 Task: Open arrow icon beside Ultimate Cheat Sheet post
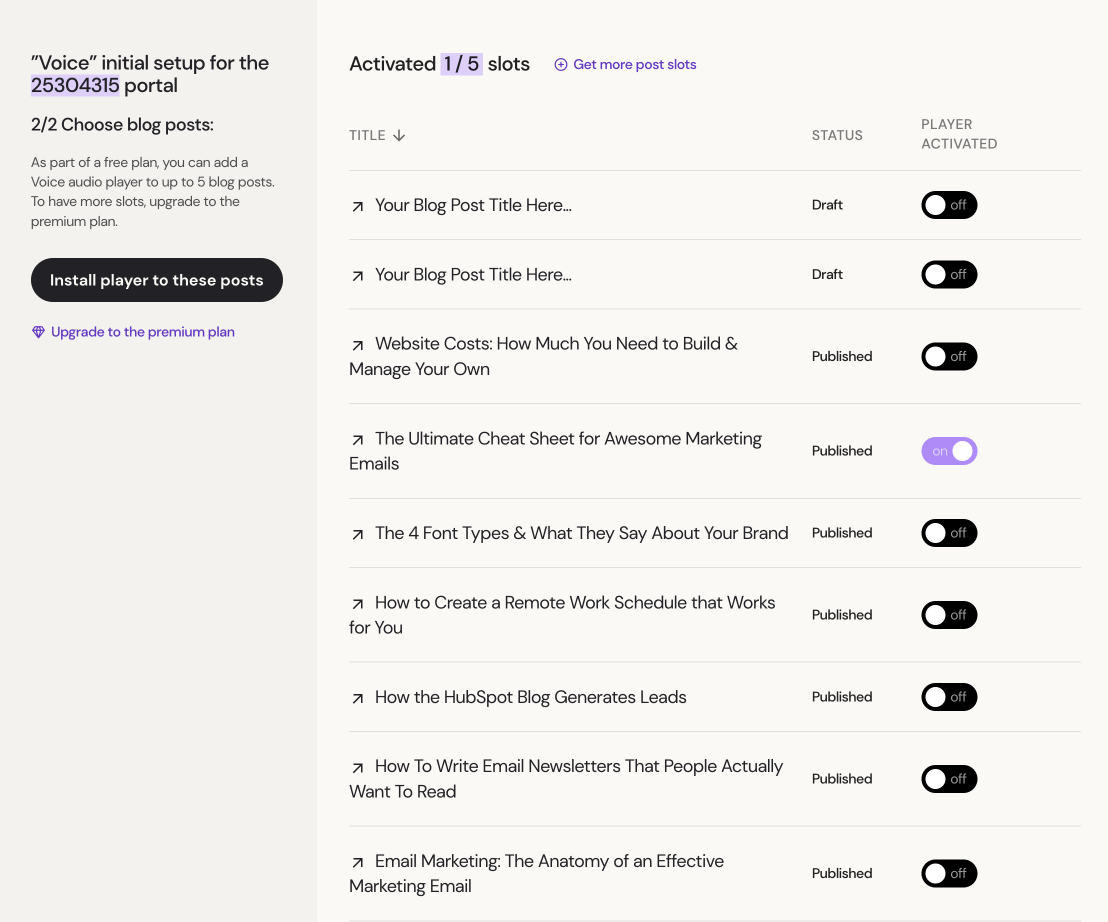point(358,439)
